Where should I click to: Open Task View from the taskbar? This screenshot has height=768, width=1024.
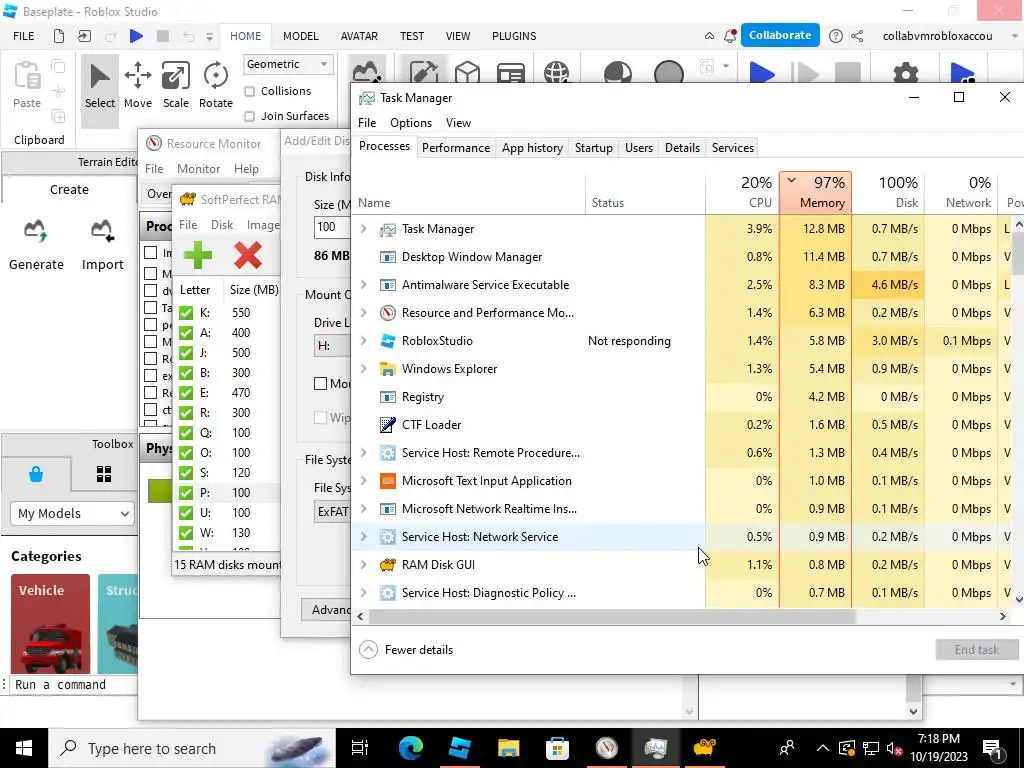360,748
